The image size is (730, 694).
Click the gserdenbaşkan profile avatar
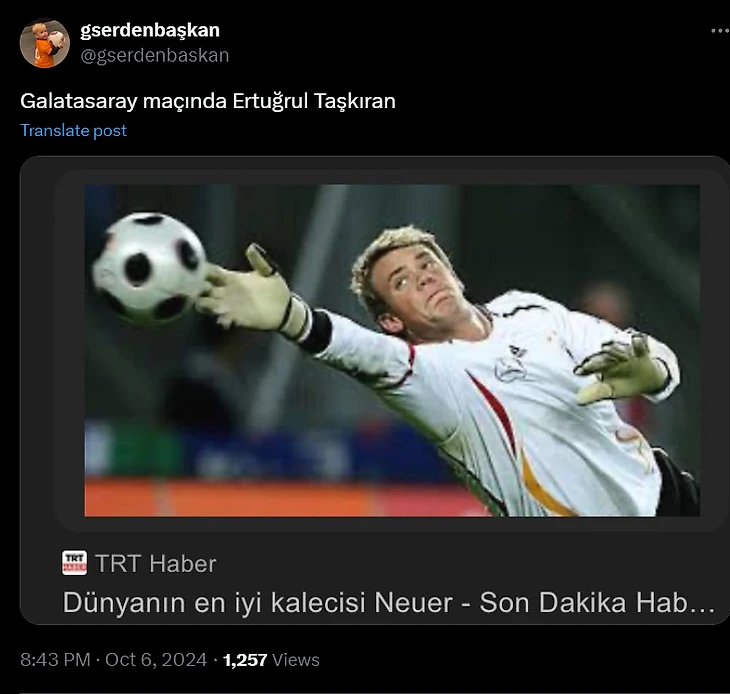[x=45, y=43]
